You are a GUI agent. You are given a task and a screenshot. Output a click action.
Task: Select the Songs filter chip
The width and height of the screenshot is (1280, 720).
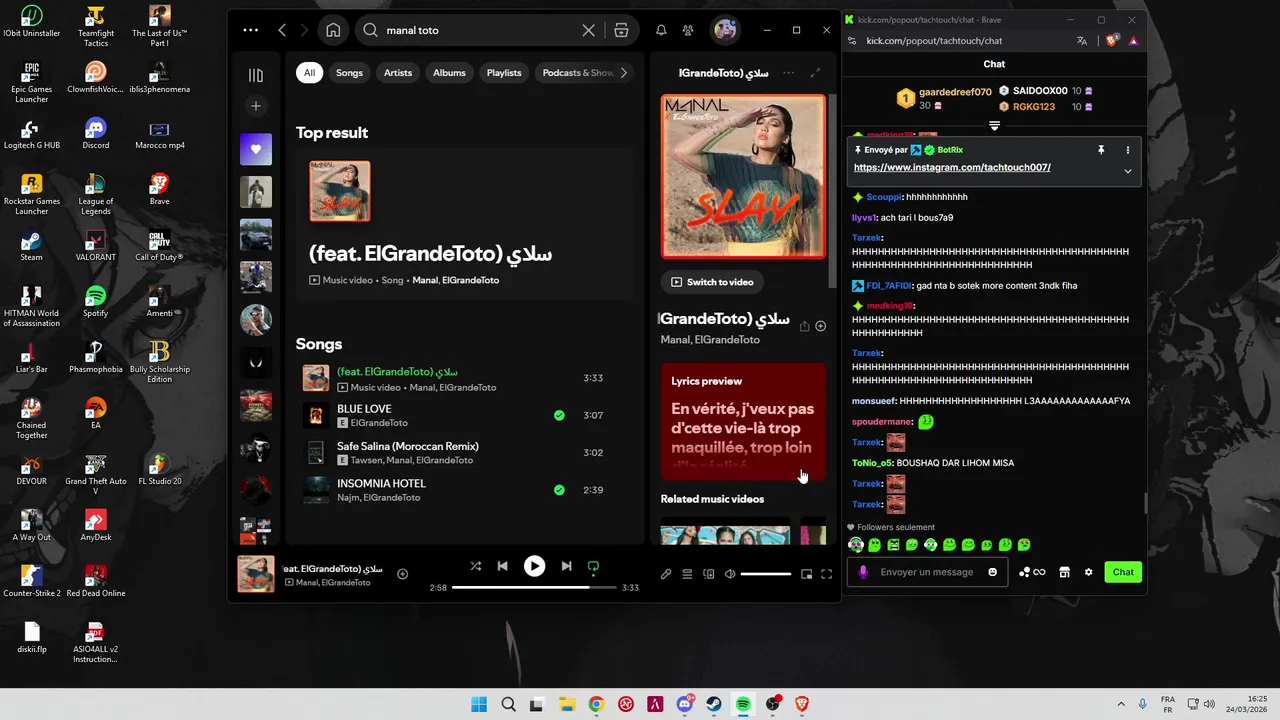(349, 73)
